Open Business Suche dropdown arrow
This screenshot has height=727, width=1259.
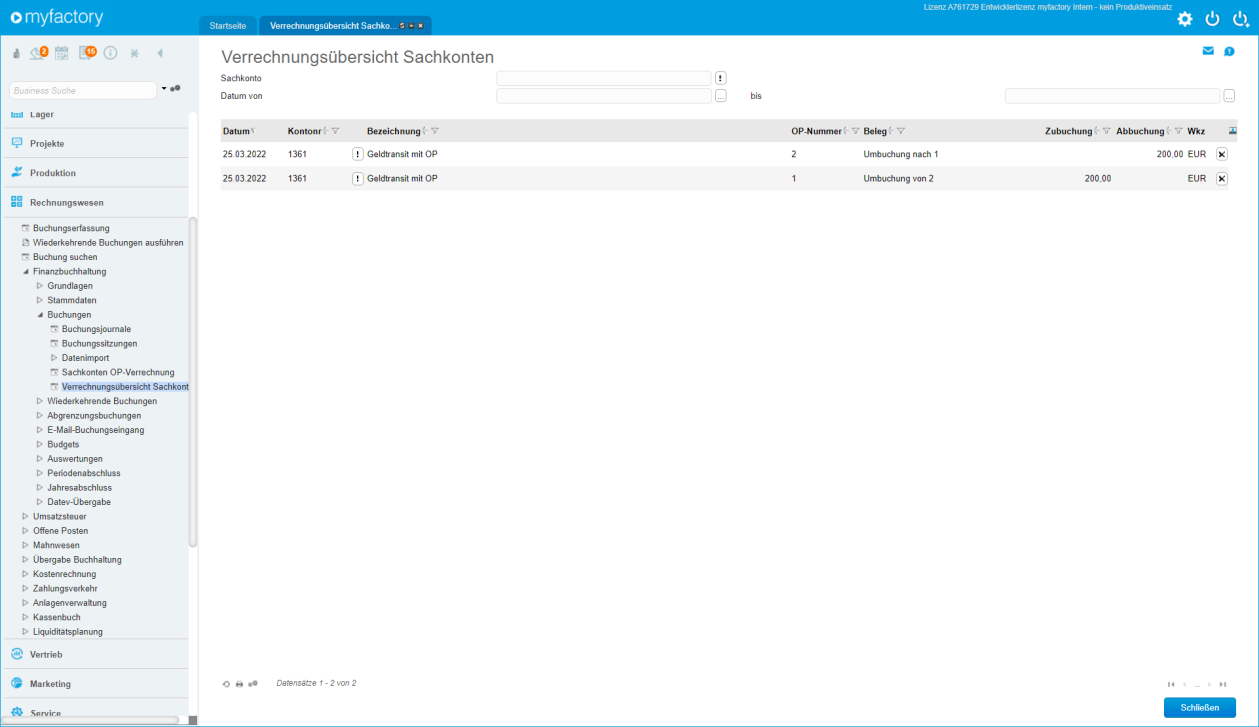pos(164,90)
